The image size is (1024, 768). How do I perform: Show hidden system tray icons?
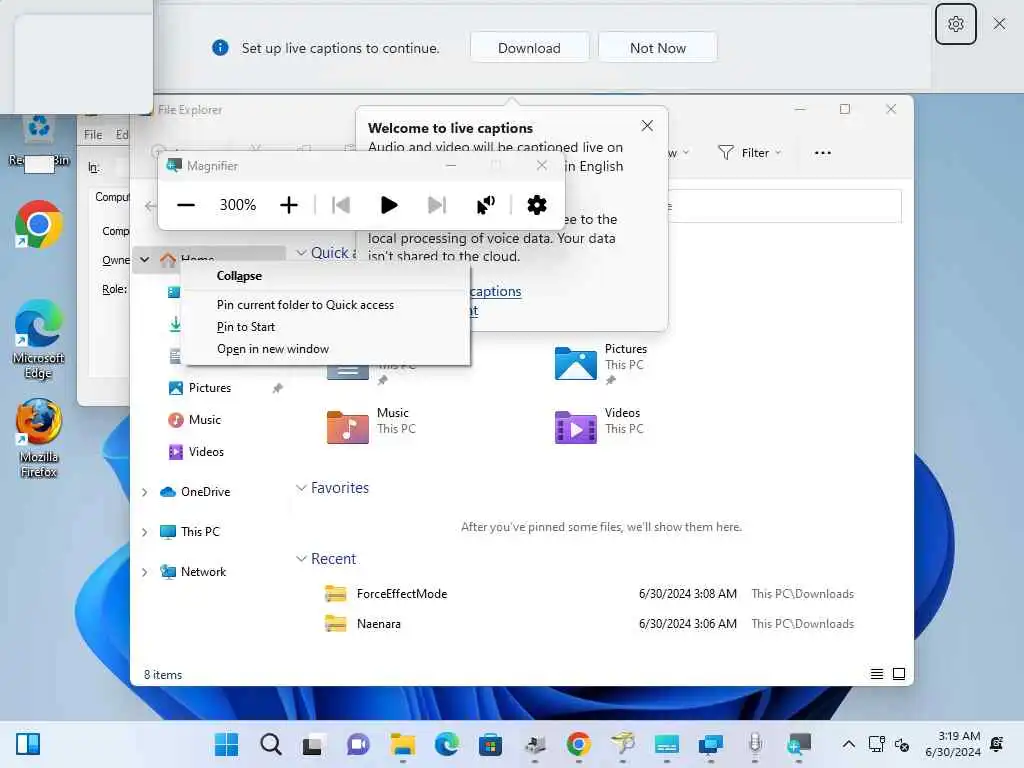click(x=848, y=744)
